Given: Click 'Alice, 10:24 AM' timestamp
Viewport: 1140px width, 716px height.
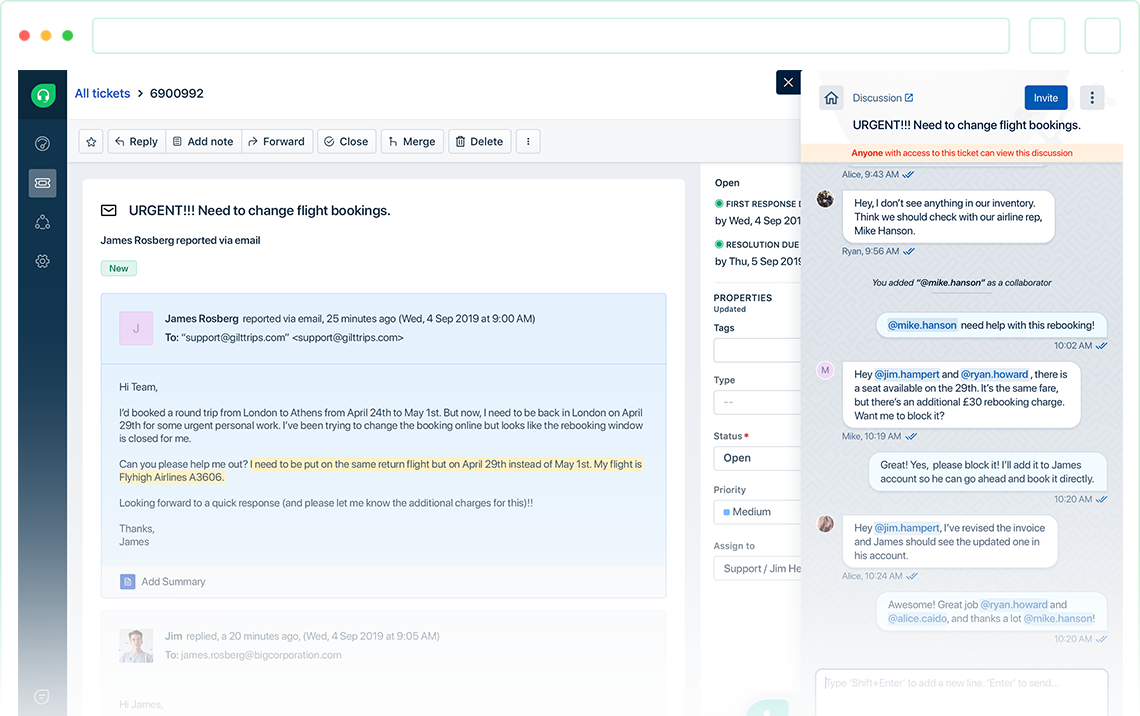Looking at the screenshot, I should [x=872, y=576].
